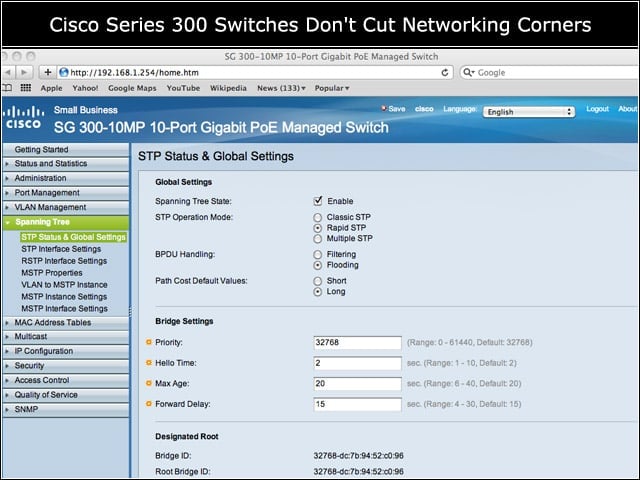The image size is (640, 480).
Task: Choose Filtering for BPDU Handling
Action: (318, 255)
